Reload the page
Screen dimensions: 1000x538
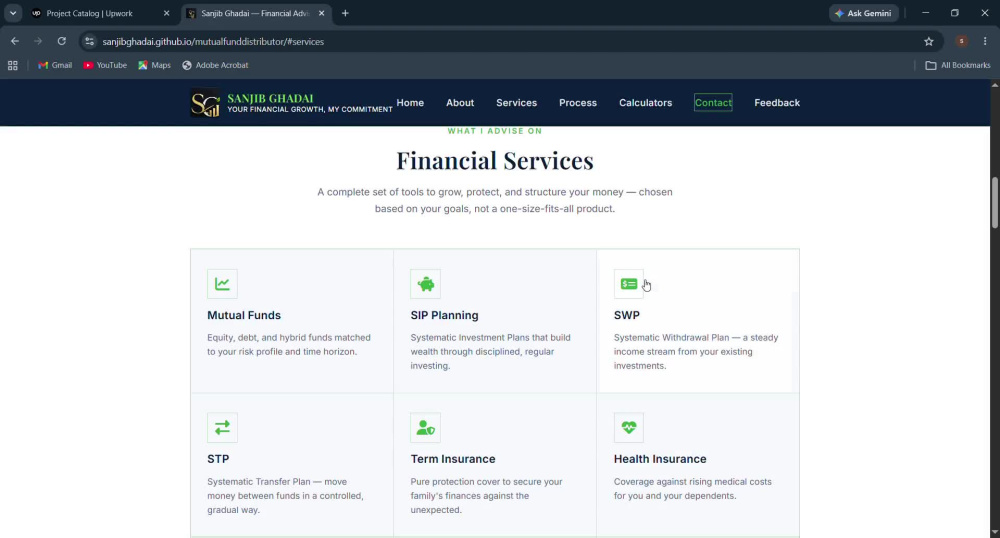click(x=61, y=41)
